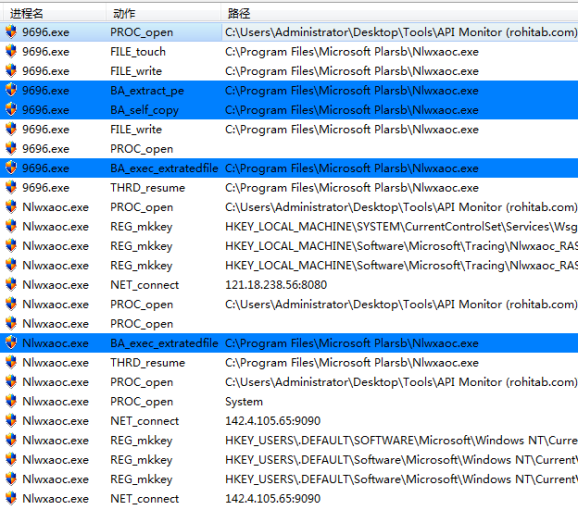This screenshot has width=578, height=511.
Task: Click path cell of 9696.exe BA_exec_extratedfile row
Action: coord(352,168)
